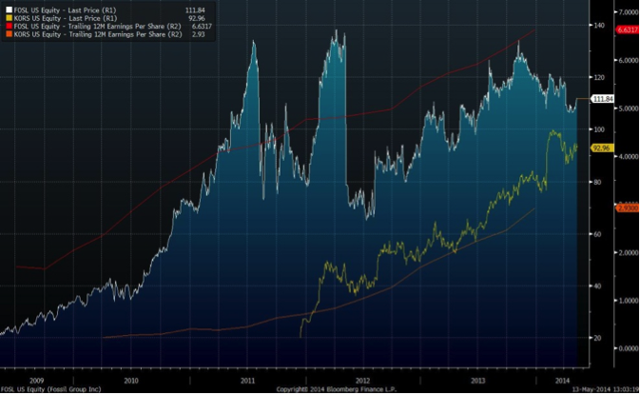Click the 2009 year label on time axis
The width and height of the screenshot is (640, 394).
point(36,381)
